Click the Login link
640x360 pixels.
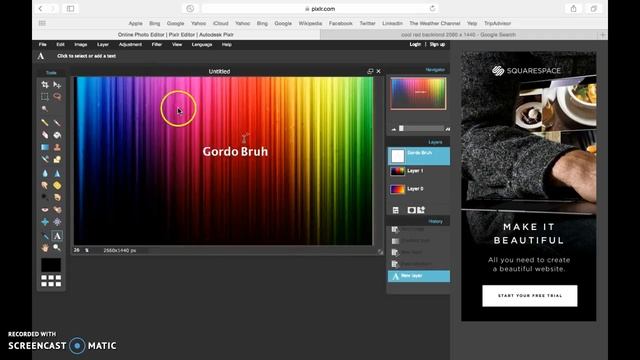tap(415, 44)
